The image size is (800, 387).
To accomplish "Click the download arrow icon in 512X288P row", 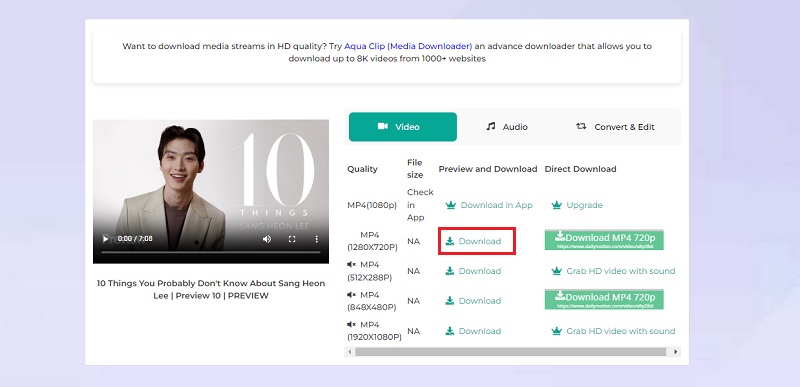I will [449, 271].
